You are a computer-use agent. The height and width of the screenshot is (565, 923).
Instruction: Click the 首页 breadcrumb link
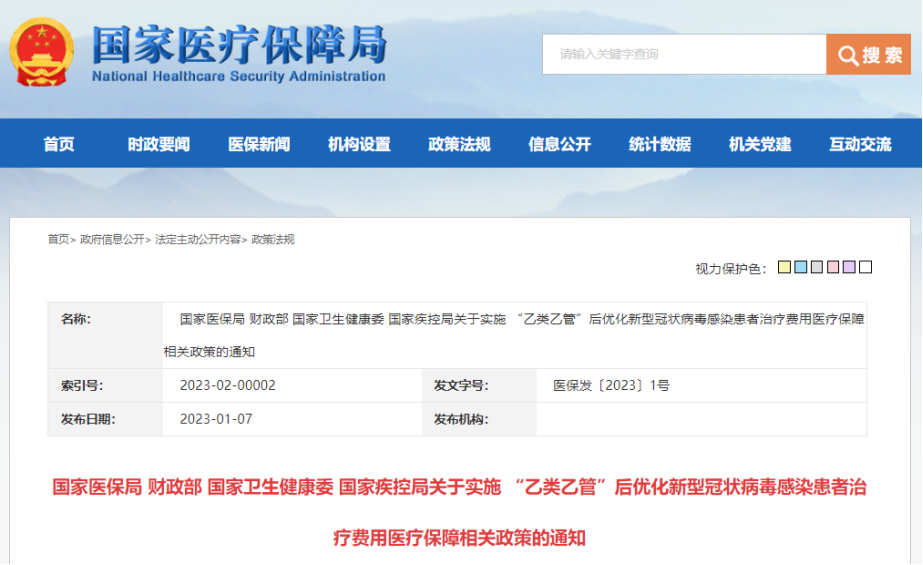point(58,239)
